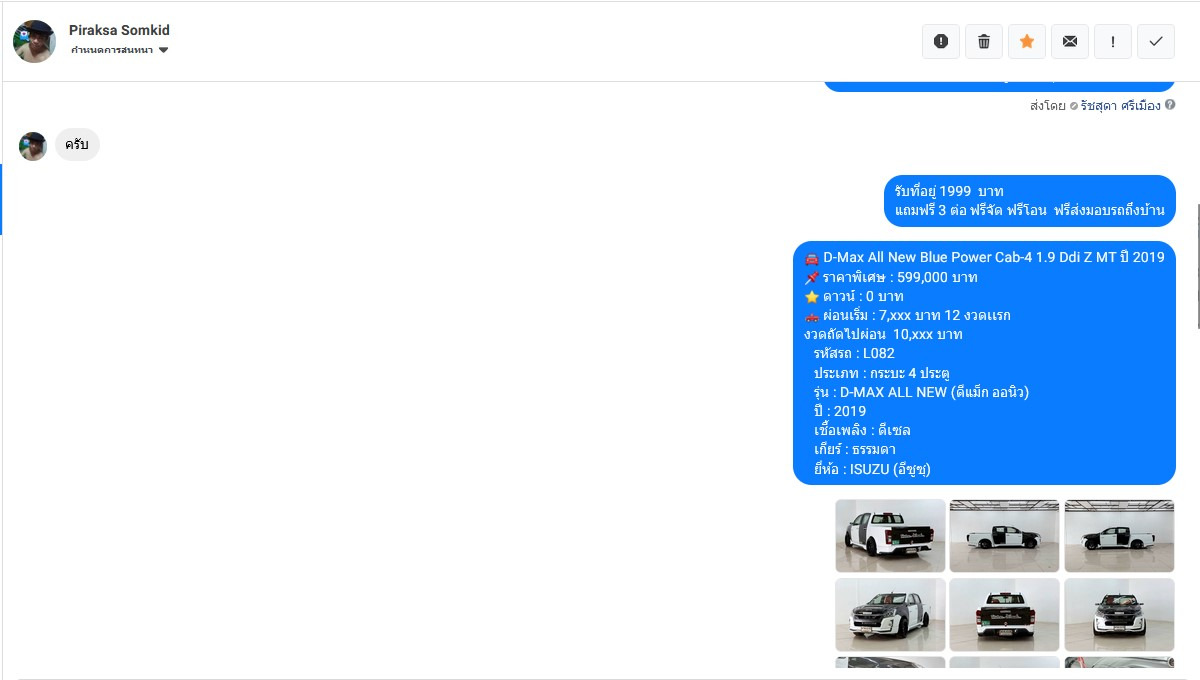Delete conversation with the trash icon
This screenshot has height=680, width=1200.
pos(984,41)
